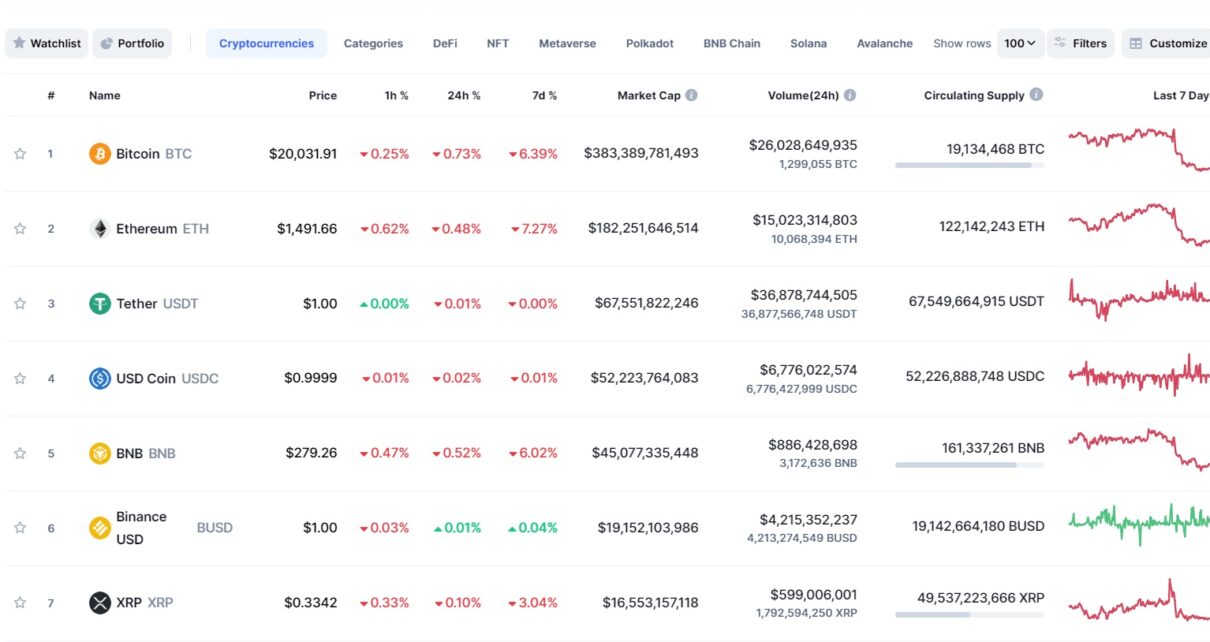Click the BNB coin logo icon
The height and width of the screenshot is (642, 1210).
pos(100,453)
